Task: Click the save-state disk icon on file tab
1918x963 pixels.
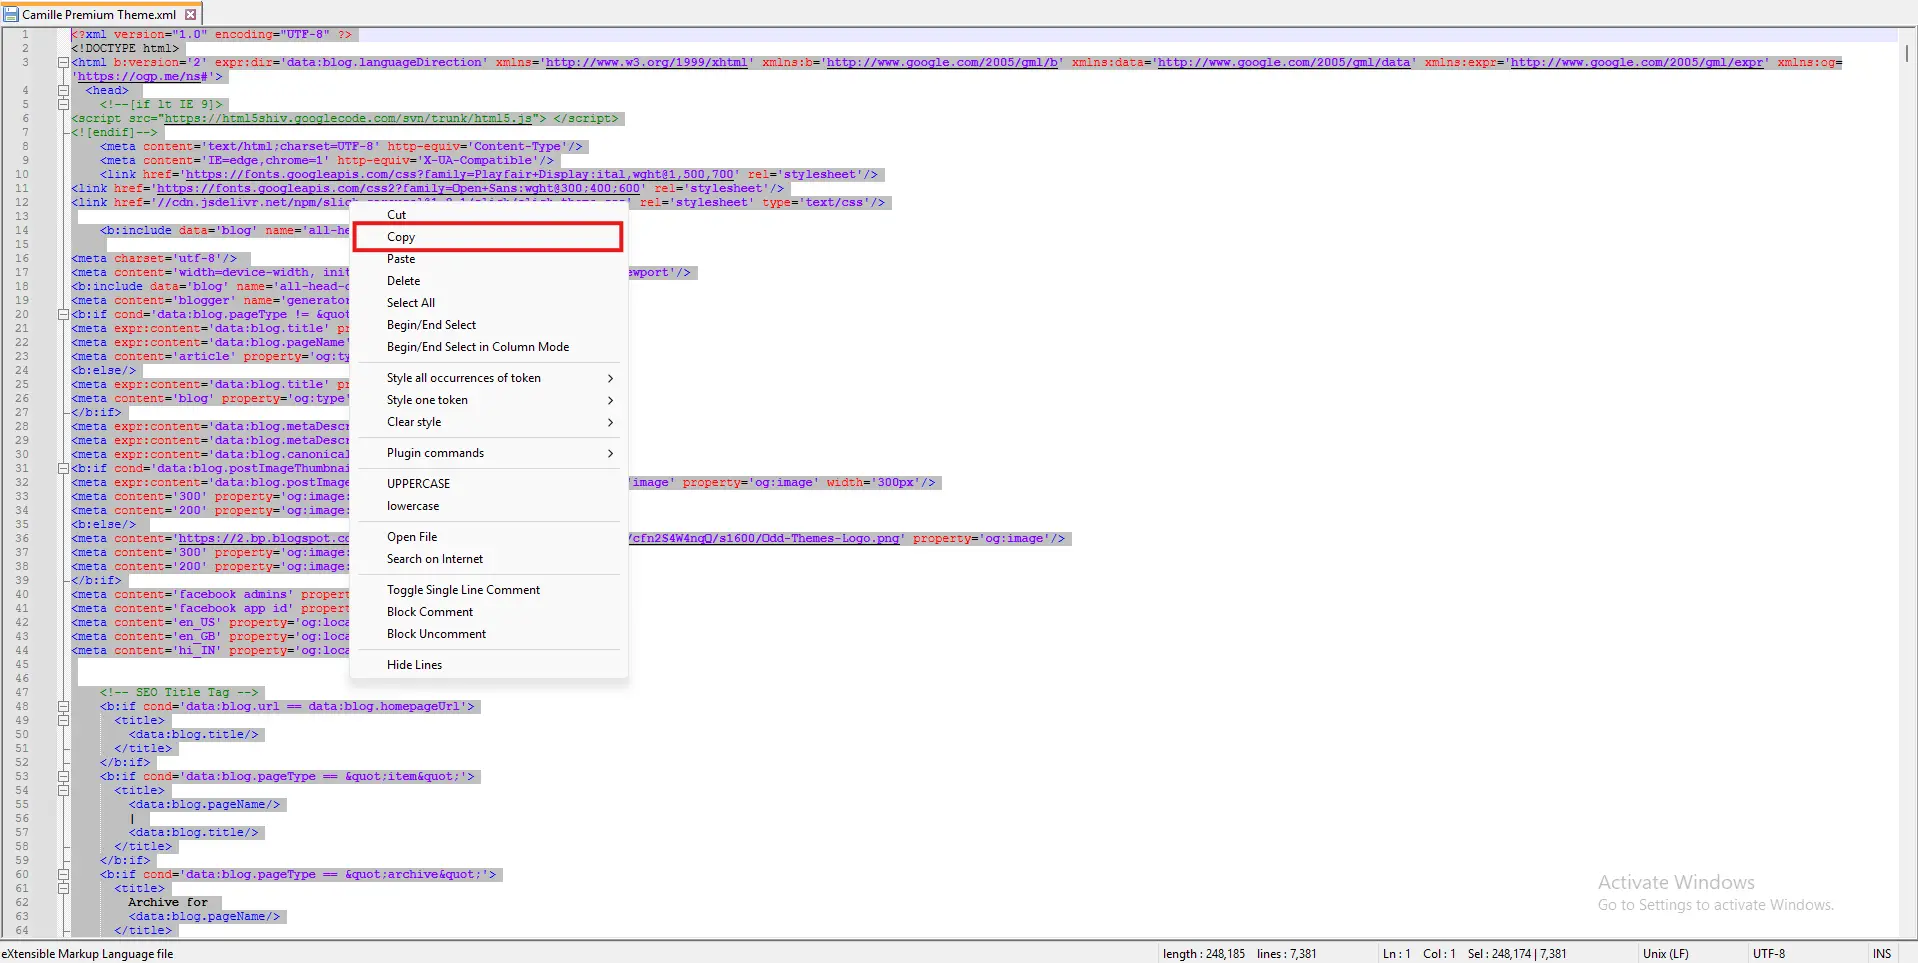Action: [x=11, y=15]
